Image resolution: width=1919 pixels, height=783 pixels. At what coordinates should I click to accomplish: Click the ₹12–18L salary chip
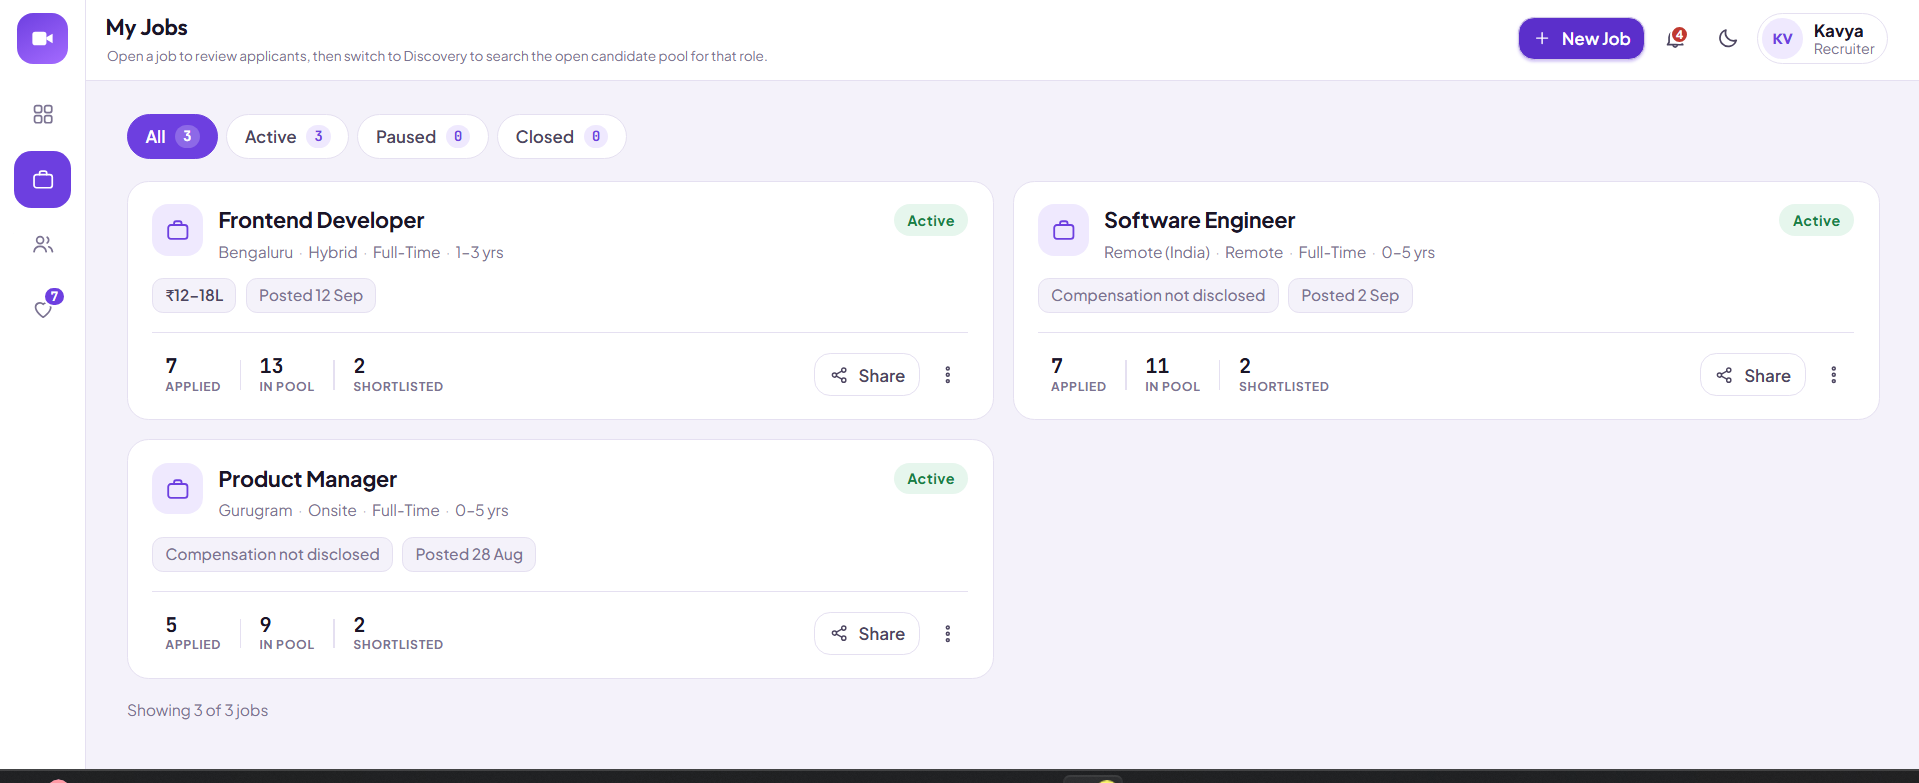point(194,296)
